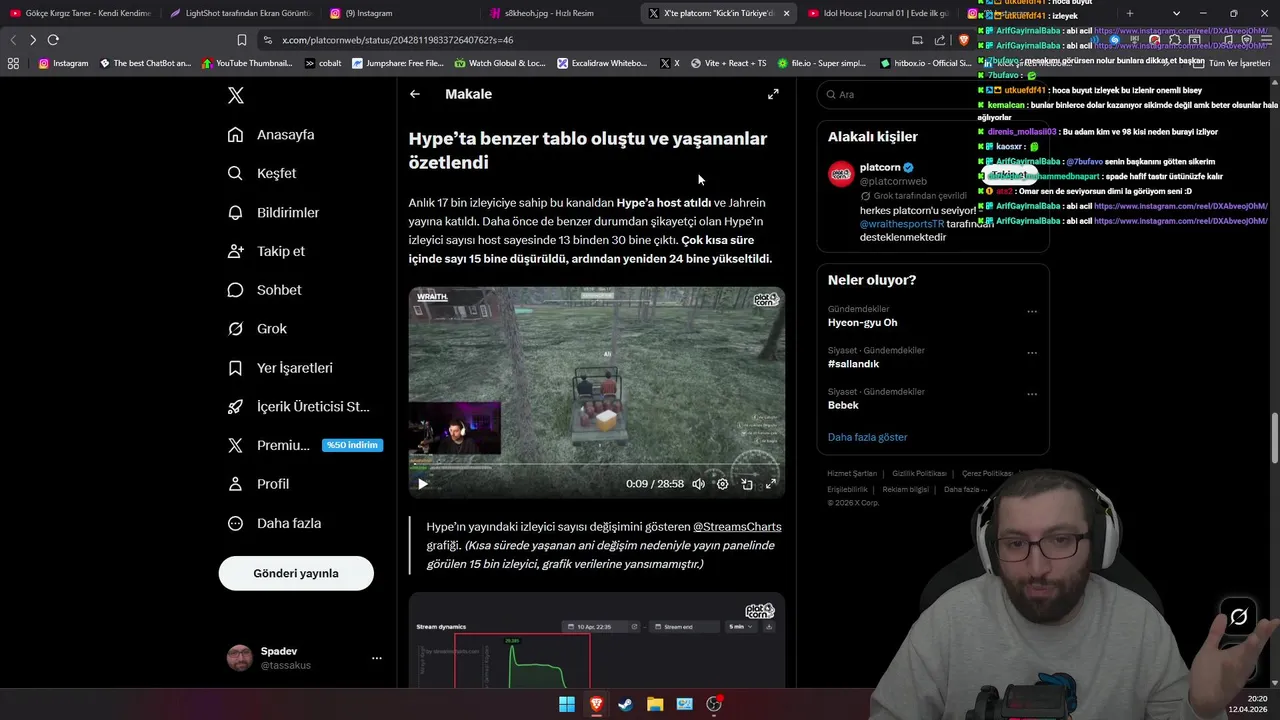Open Steam from the taskbar

pos(625,704)
